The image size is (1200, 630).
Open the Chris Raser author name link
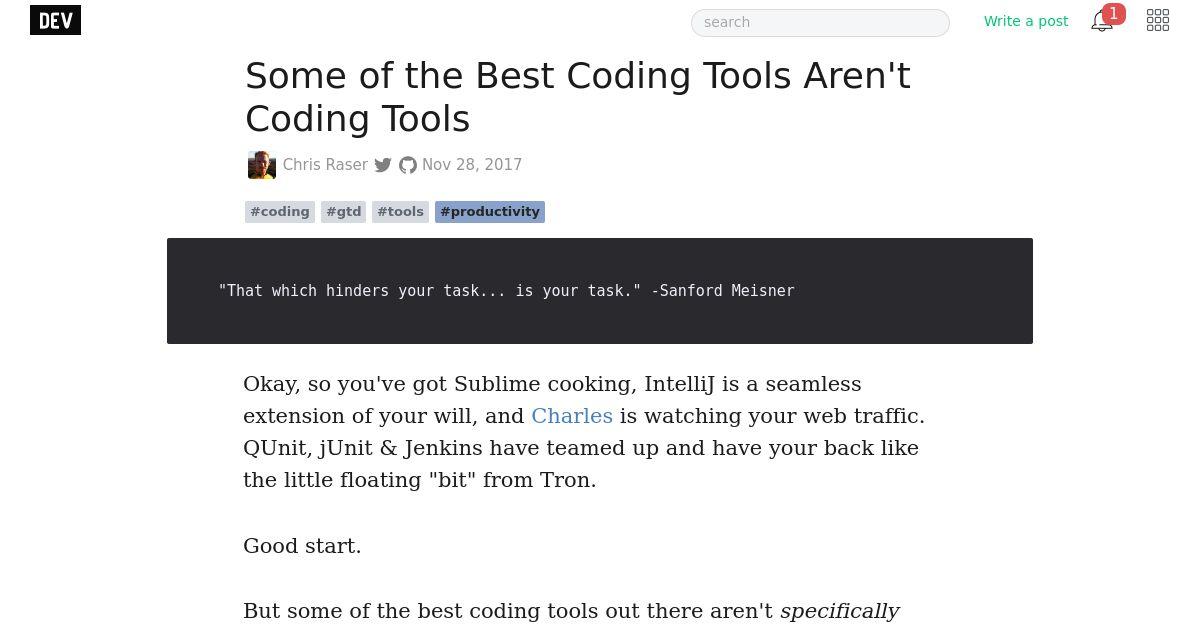[x=325, y=165]
